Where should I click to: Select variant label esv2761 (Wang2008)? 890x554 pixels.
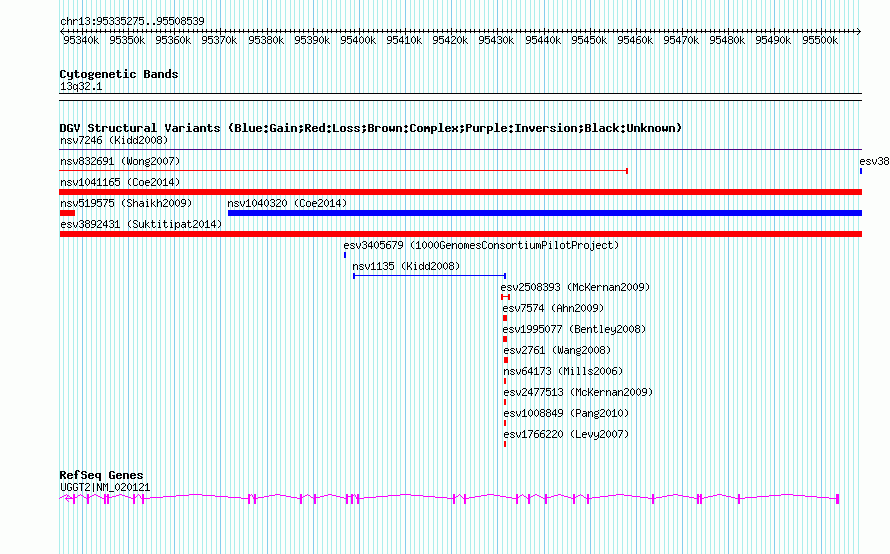coord(557,350)
